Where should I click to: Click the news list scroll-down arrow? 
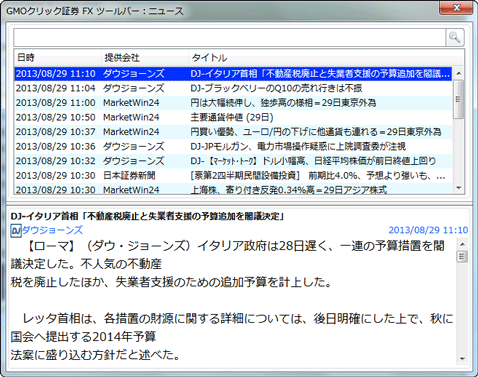pyautogui.click(x=459, y=188)
